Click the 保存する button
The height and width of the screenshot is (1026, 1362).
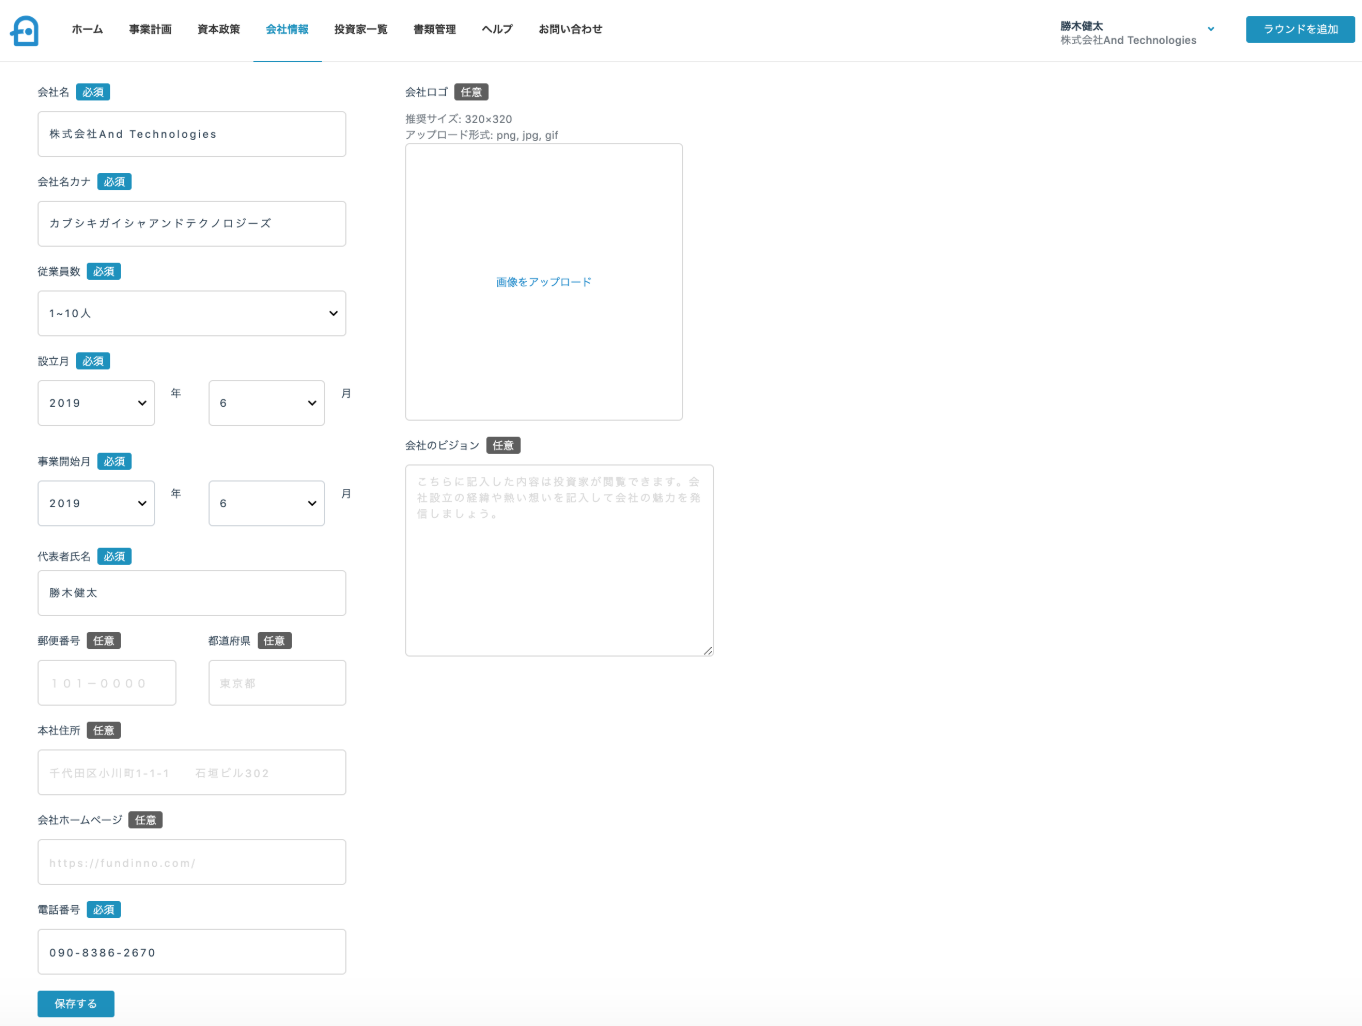[x=76, y=1004]
